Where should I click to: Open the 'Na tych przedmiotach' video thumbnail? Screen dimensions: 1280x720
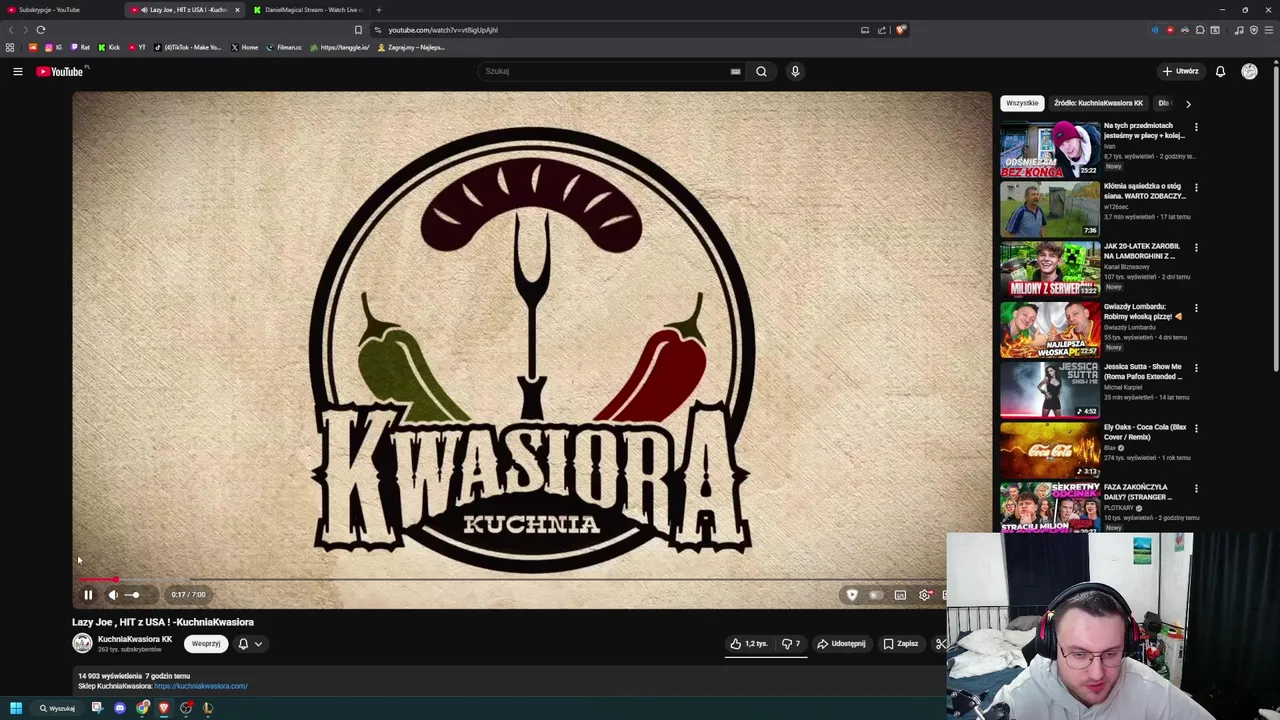pos(1050,149)
